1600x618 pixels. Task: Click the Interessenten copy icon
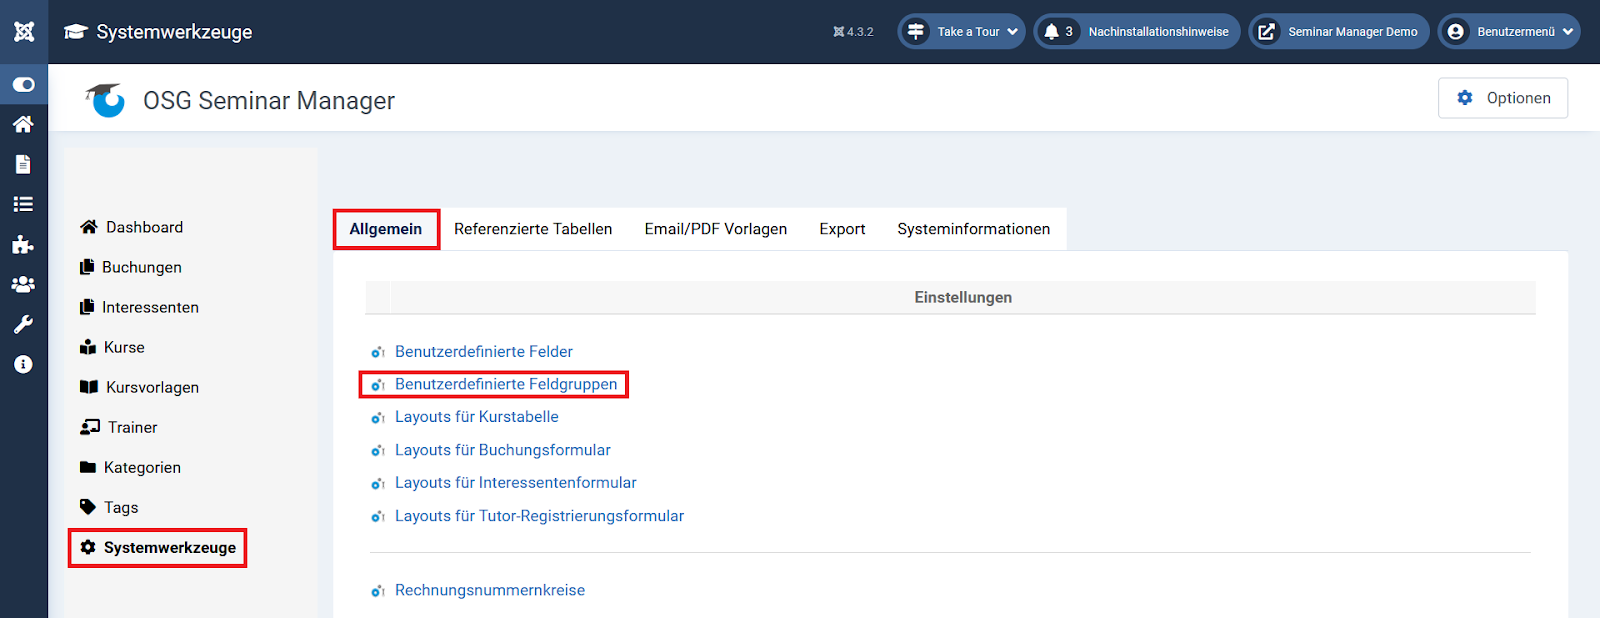pos(87,307)
